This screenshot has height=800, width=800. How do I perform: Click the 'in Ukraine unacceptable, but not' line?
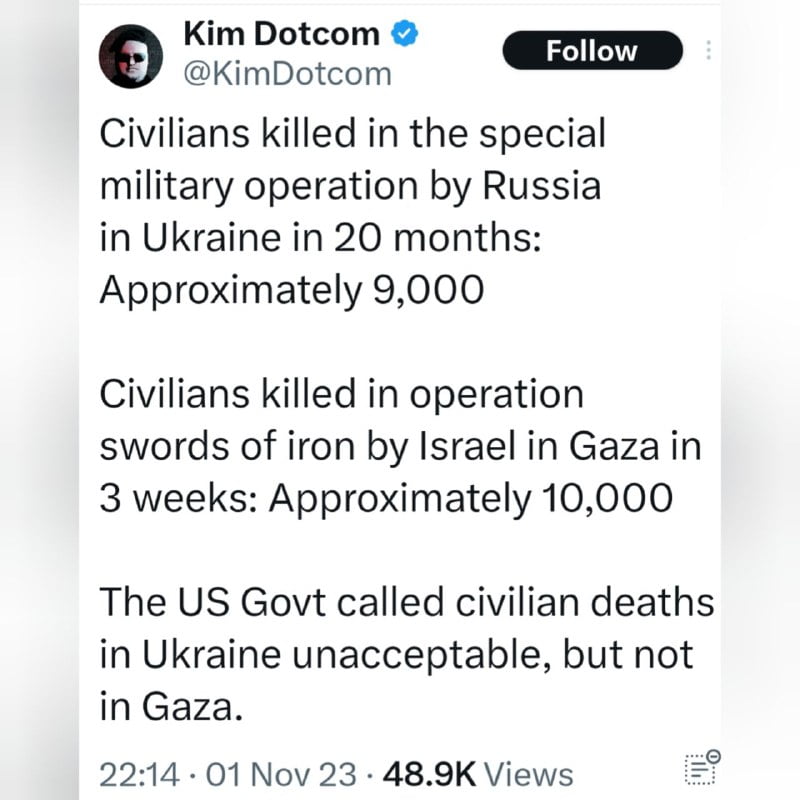pos(396,654)
